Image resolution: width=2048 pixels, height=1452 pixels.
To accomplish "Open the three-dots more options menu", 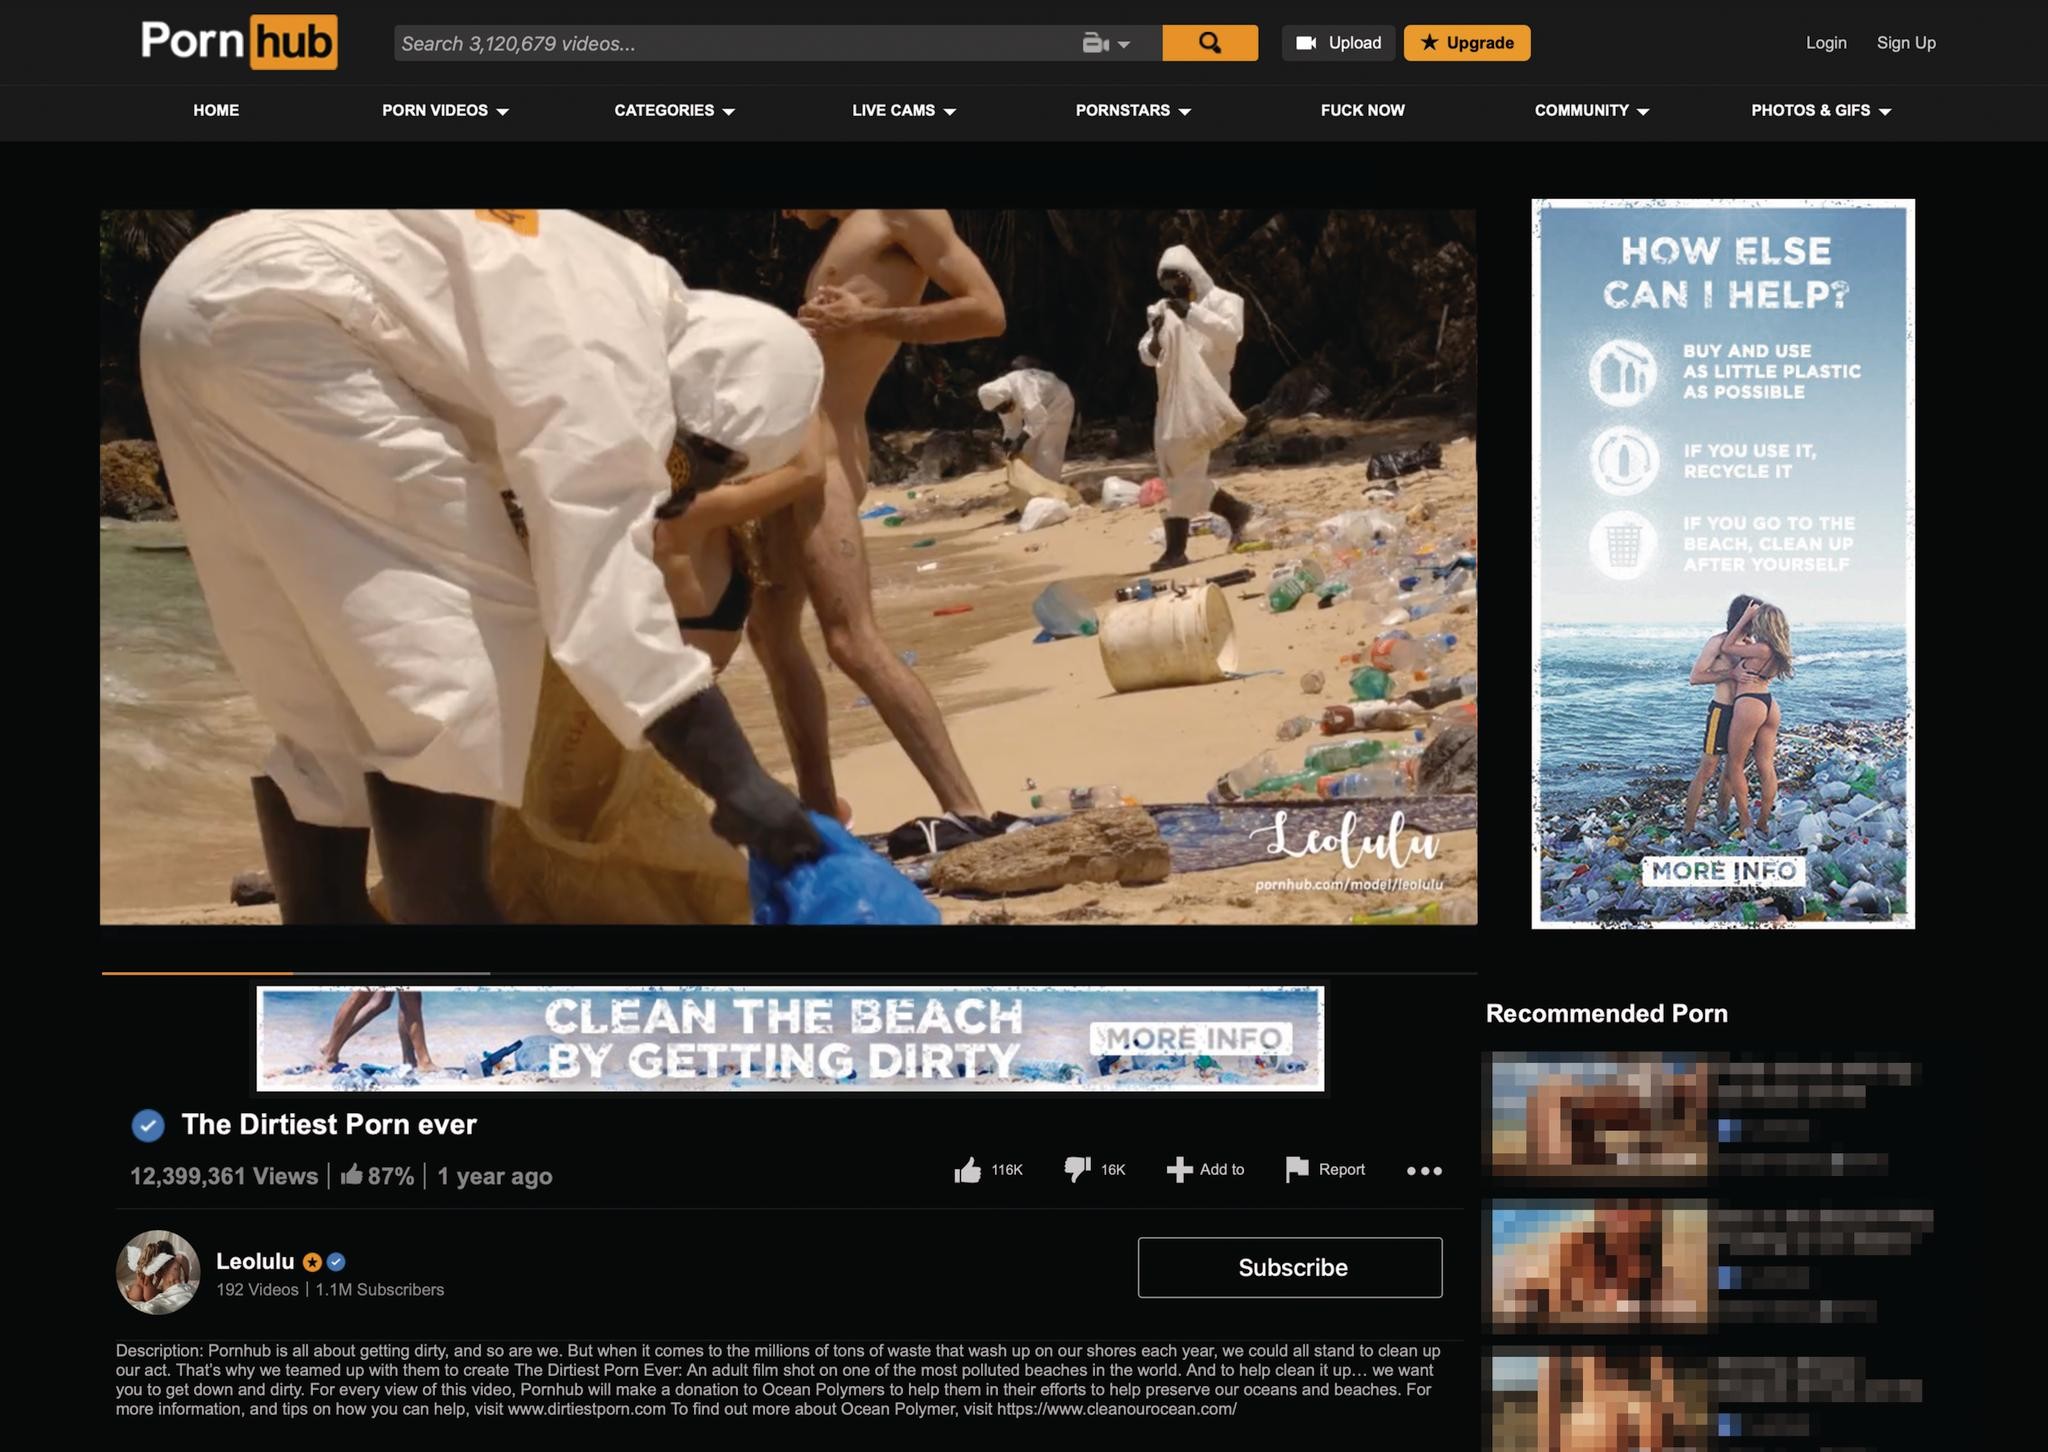I will 1424,1170.
